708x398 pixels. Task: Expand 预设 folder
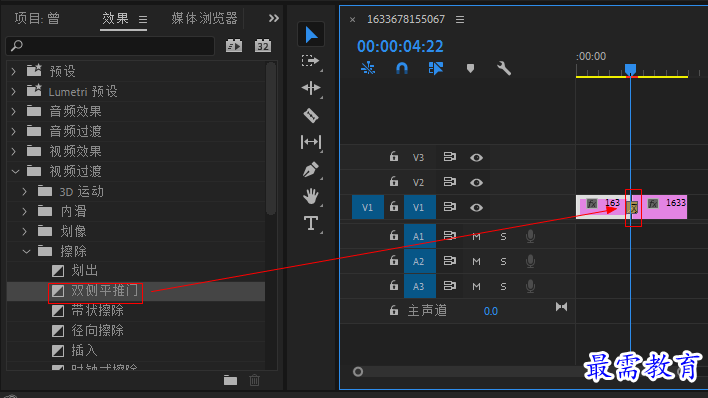click(x=14, y=71)
